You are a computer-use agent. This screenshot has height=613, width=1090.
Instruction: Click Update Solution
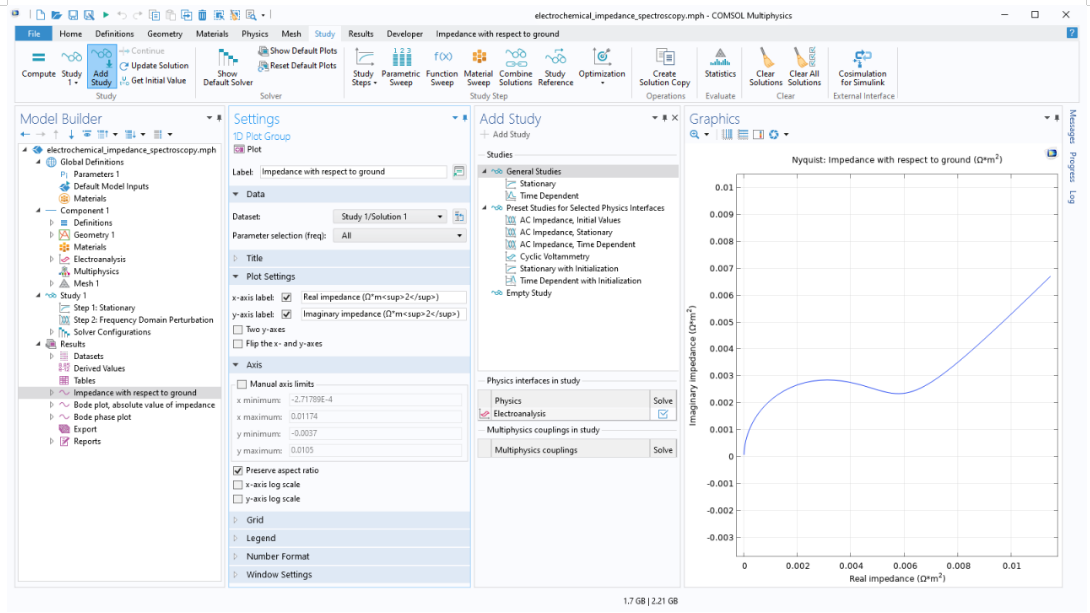point(154,66)
